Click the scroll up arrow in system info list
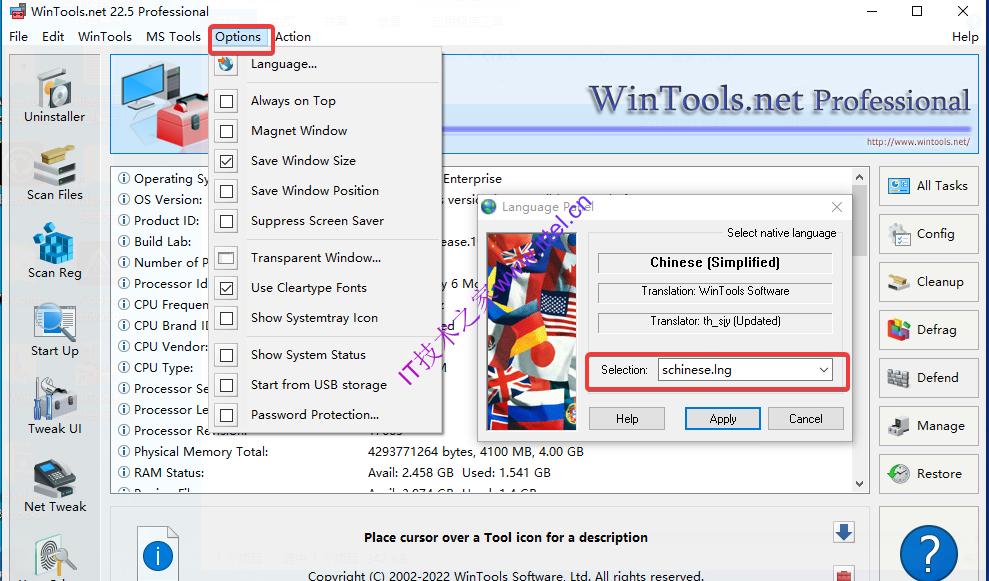This screenshot has height=581, width=989. pos(859,177)
